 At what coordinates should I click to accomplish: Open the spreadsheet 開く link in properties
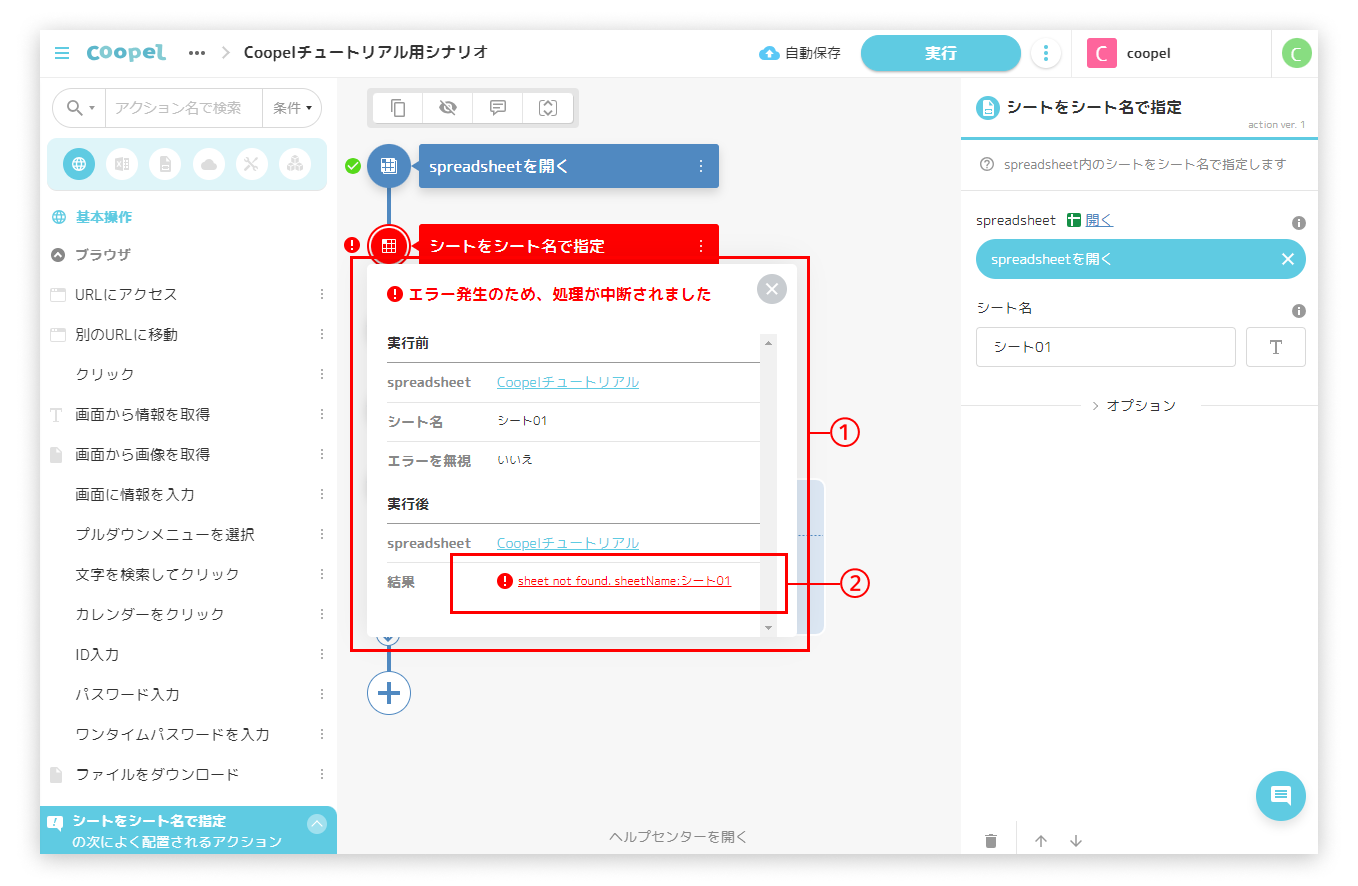click(x=1098, y=220)
